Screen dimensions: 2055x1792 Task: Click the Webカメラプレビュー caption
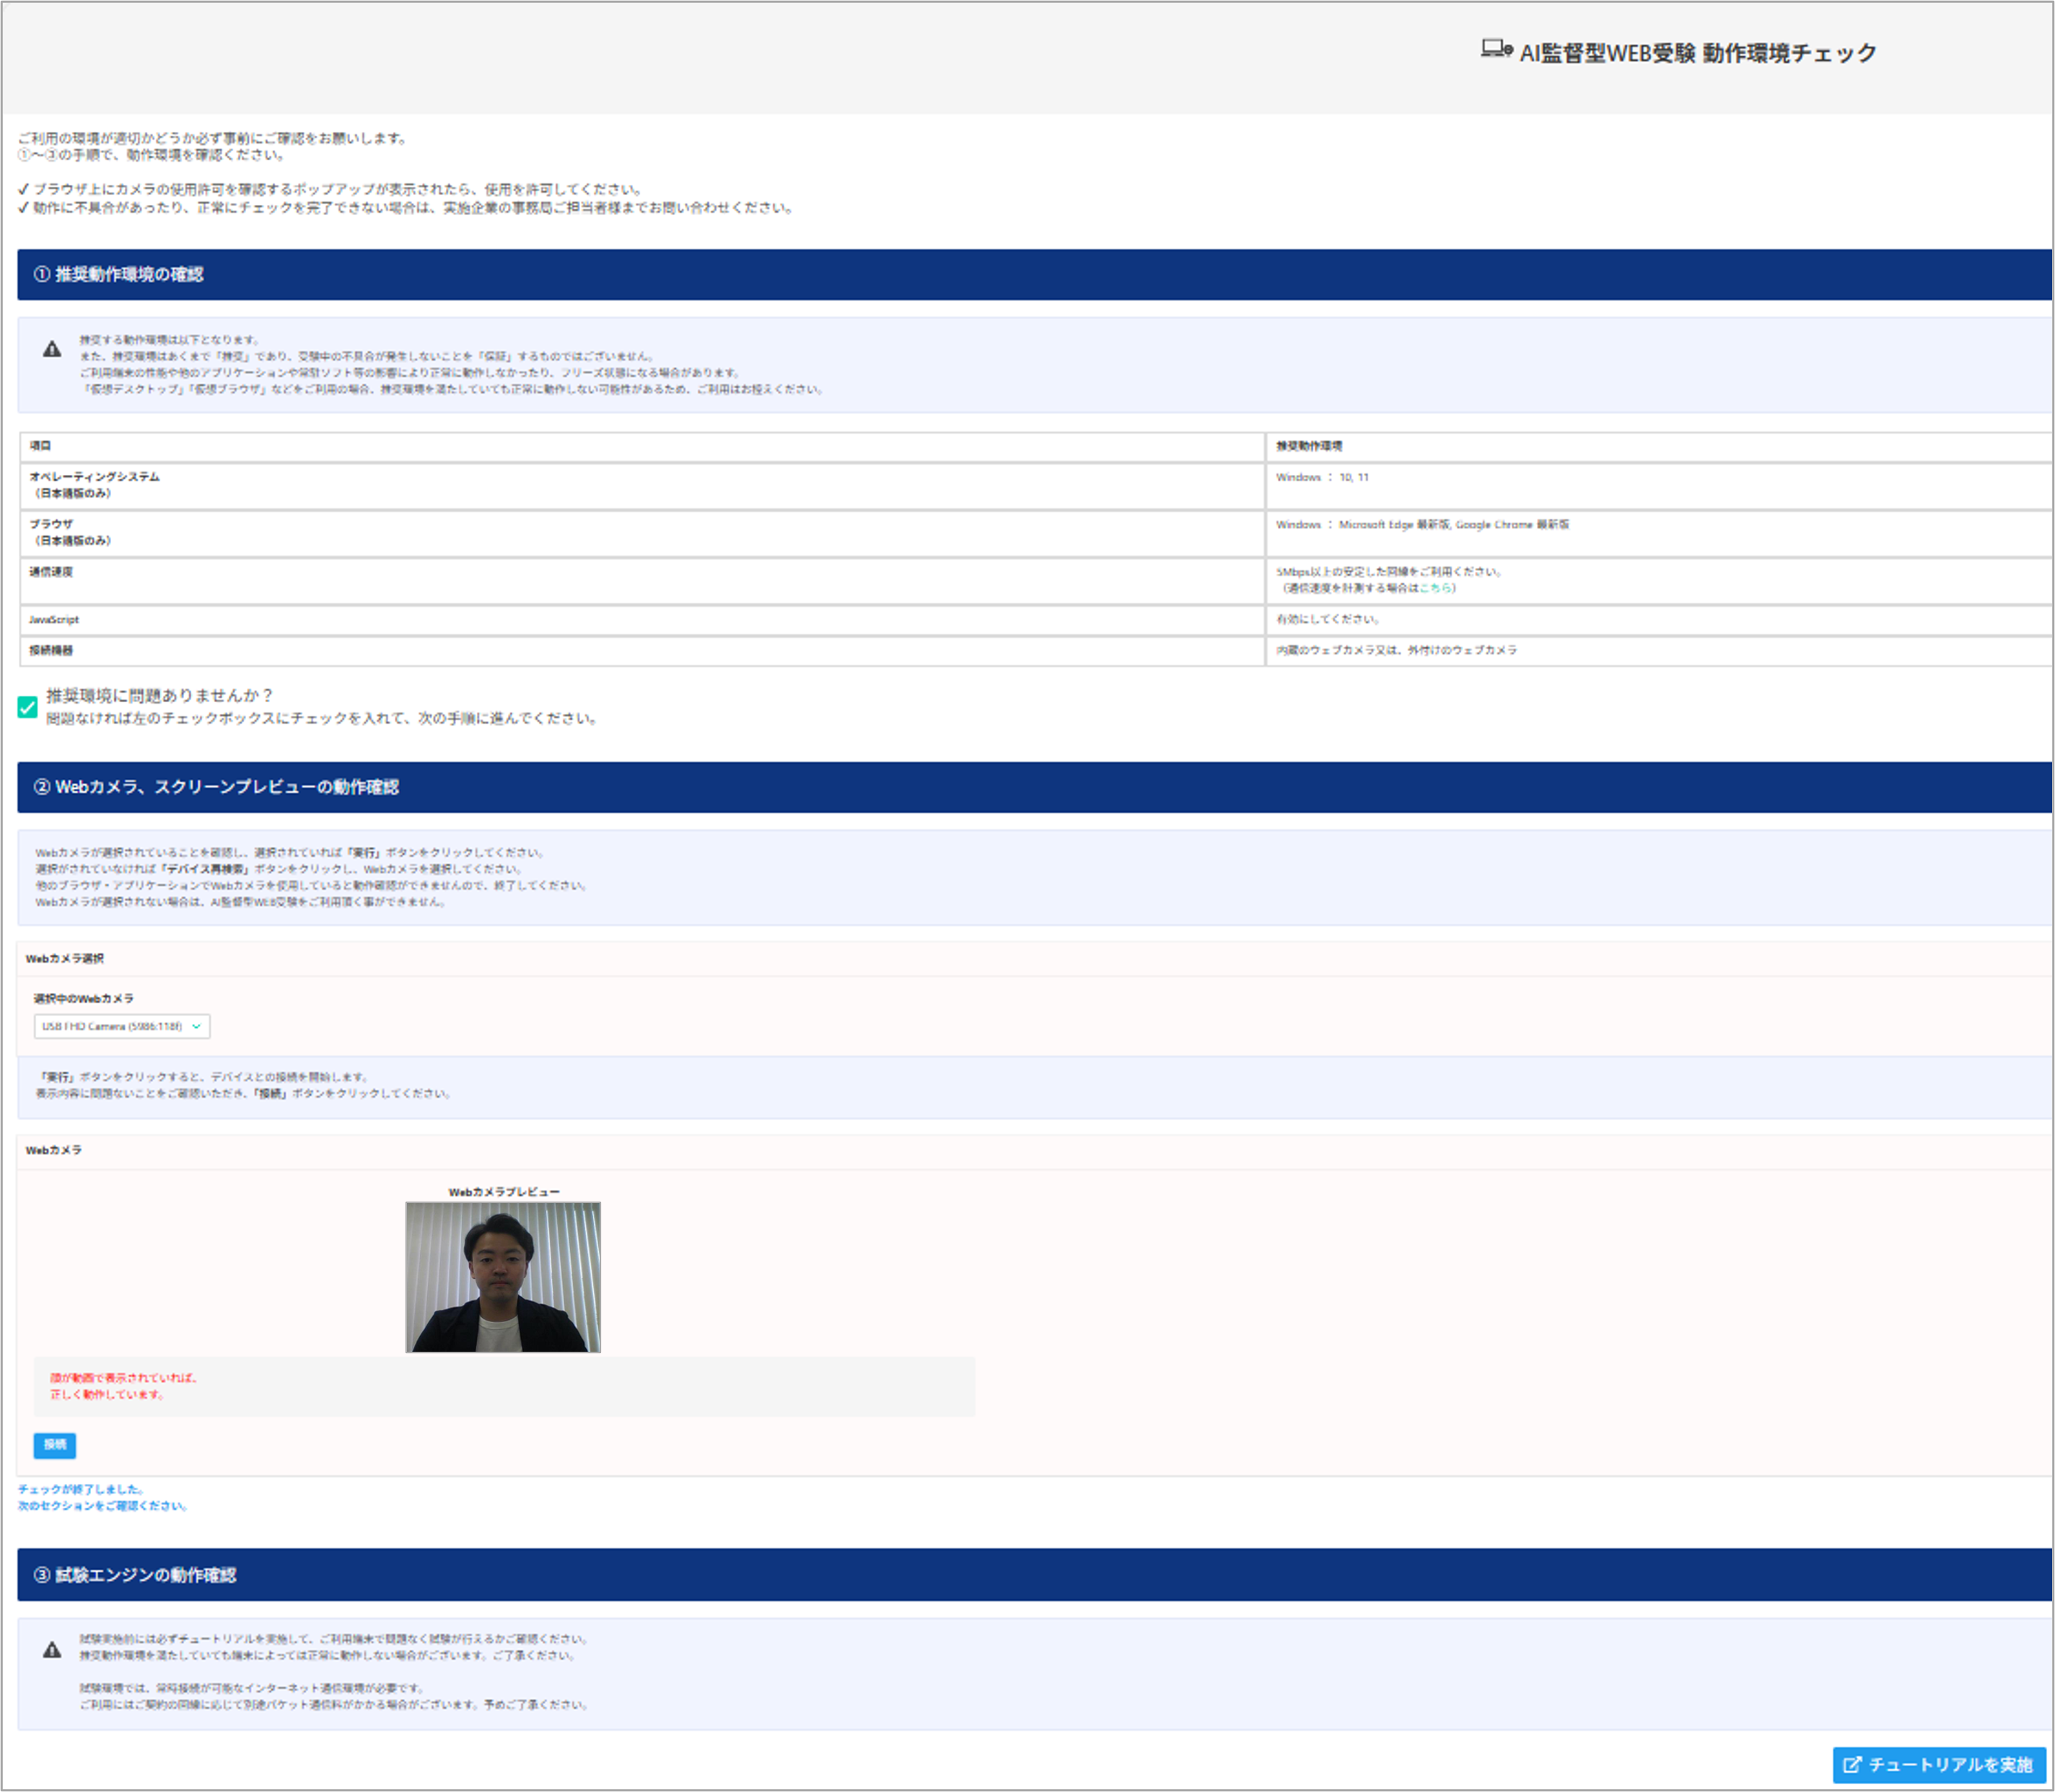[504, 1192]
